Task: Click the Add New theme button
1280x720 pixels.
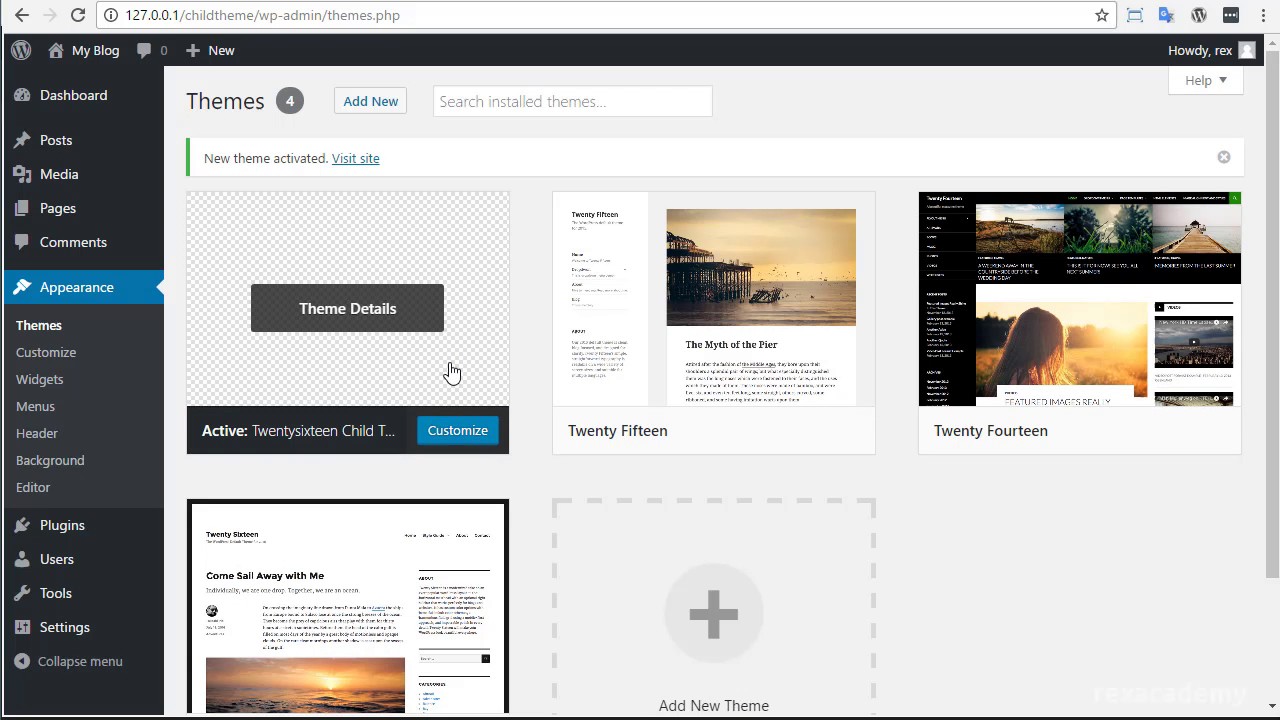Action: pos(370,101)
